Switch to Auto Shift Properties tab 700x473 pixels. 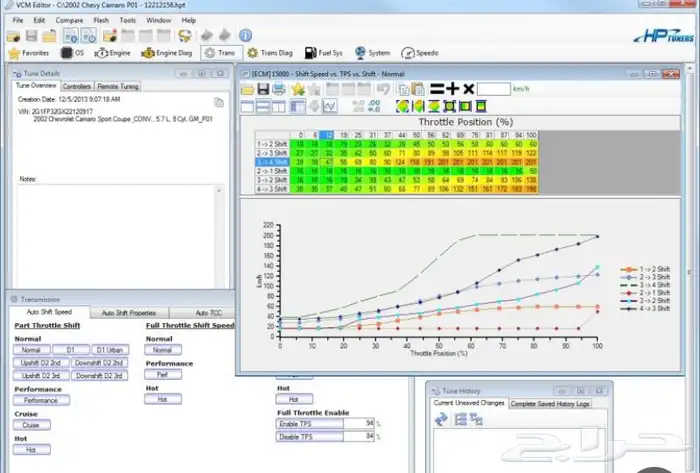tap(128, 313)
